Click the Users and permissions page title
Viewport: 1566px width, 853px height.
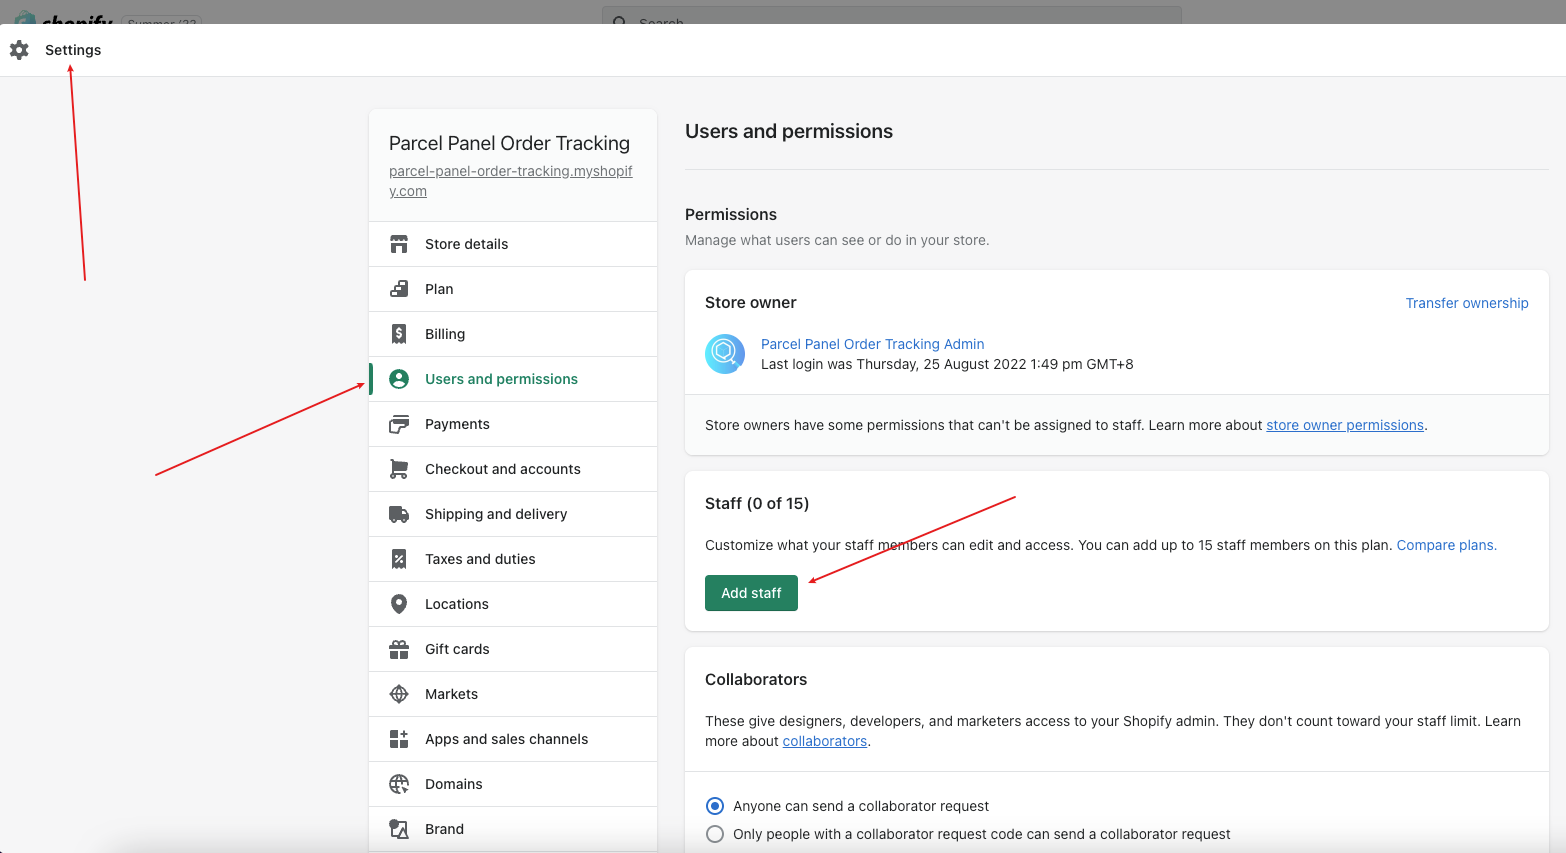(x=789, y=131)
